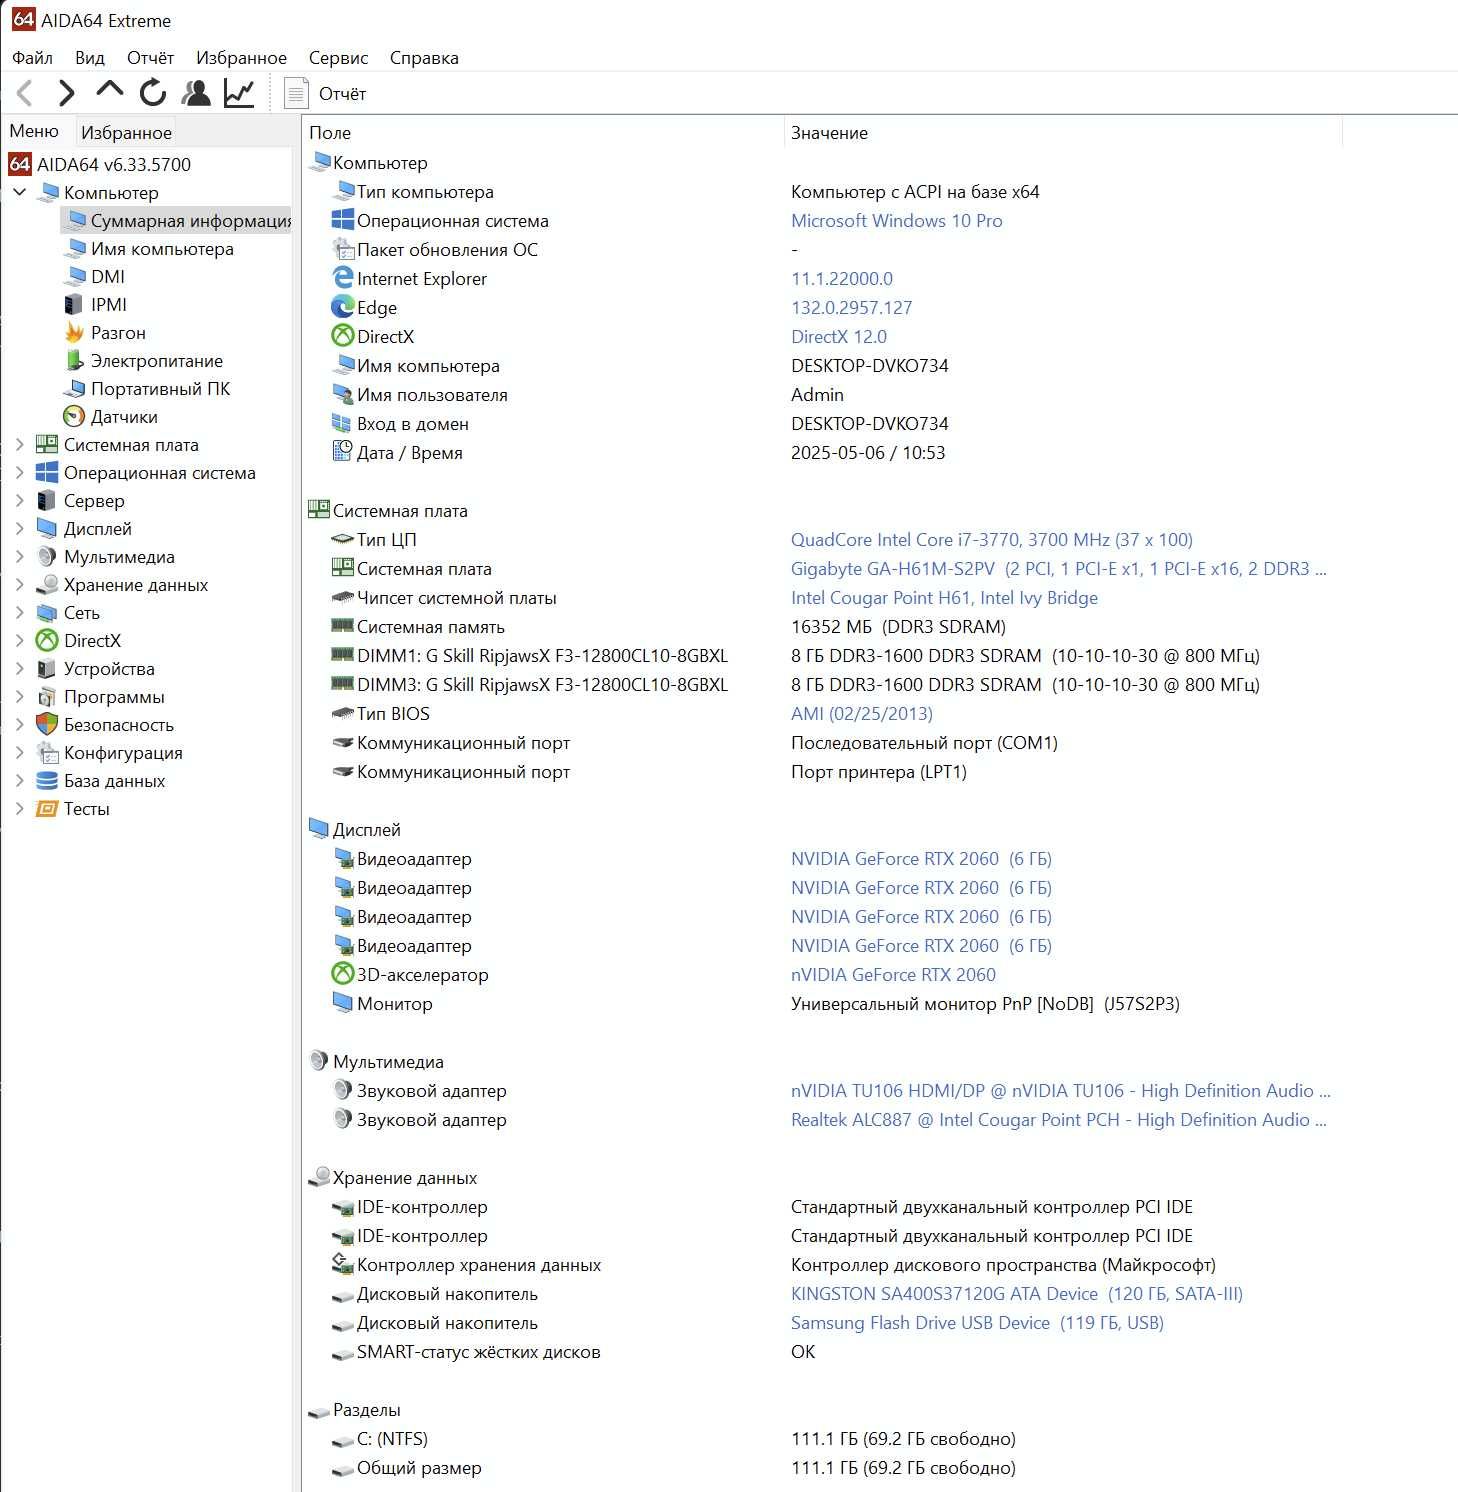The image size is (1458, 1492).
Task: Switch to the Избранное tab in sidebar
Action: coord(126,132)
